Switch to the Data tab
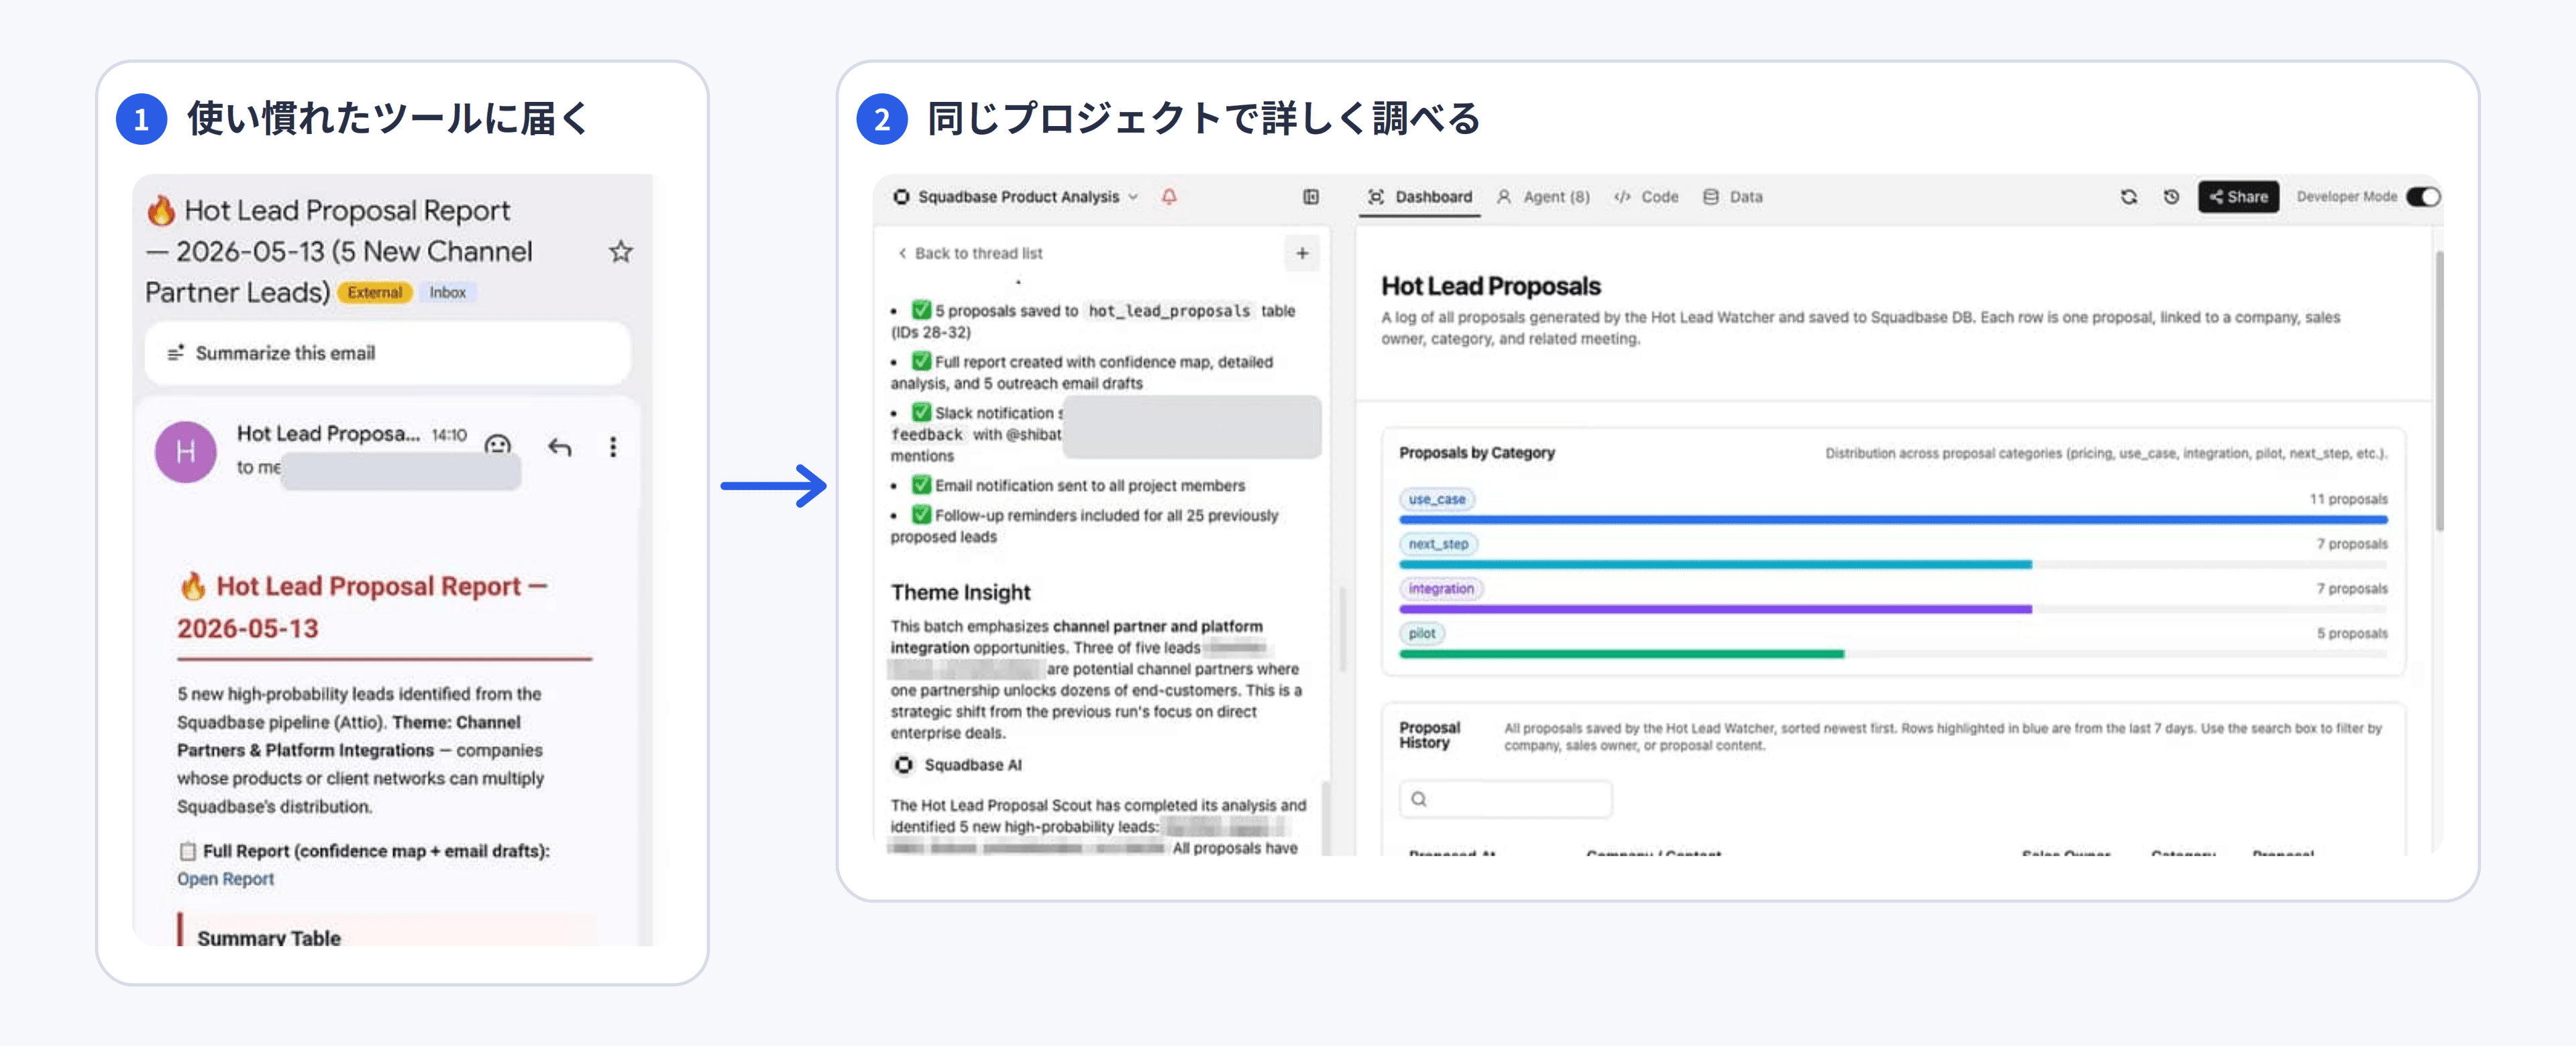 [x=1733, y=197]
